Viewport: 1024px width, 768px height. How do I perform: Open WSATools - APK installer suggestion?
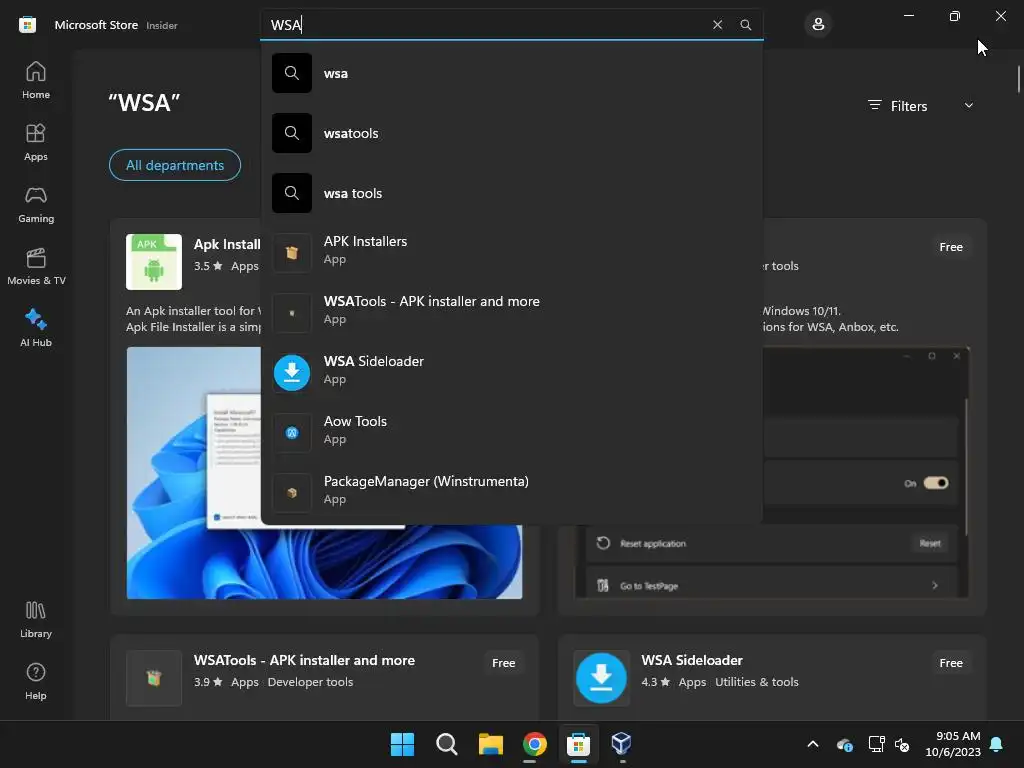coord(511,313)
